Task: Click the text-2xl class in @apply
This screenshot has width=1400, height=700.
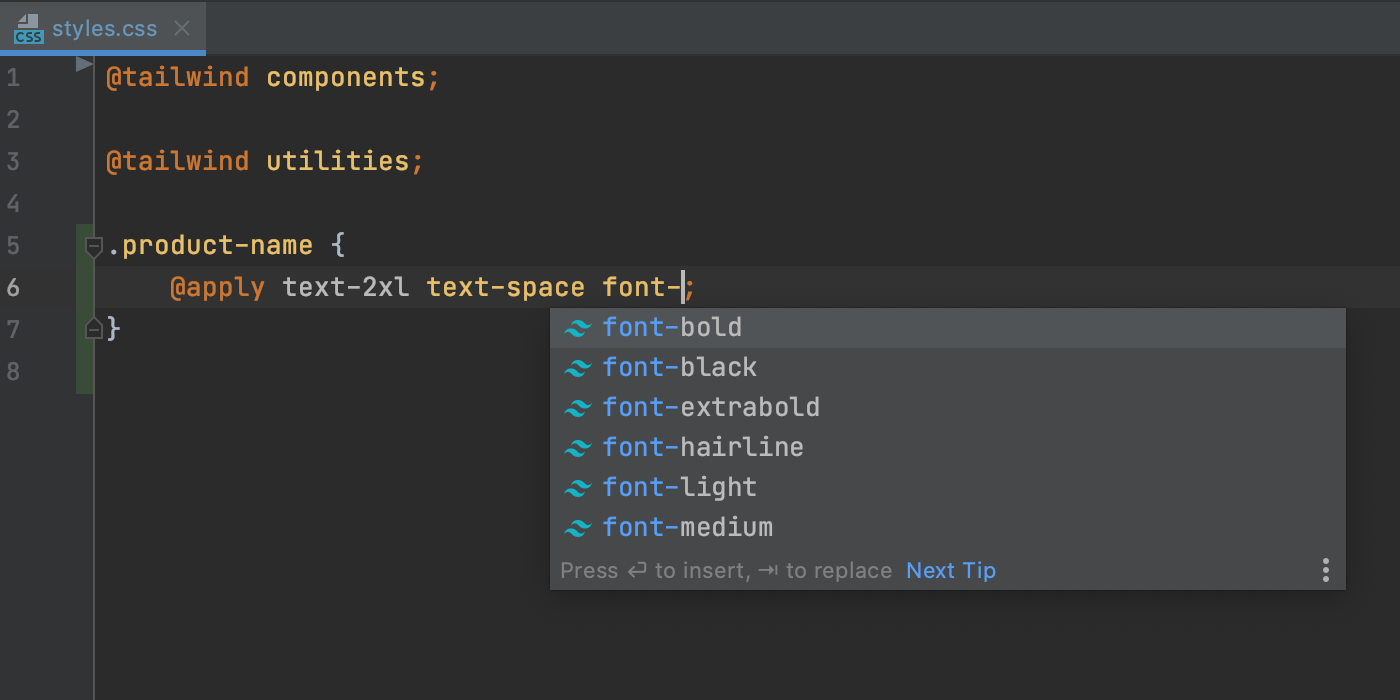Action: coord(346,288)
